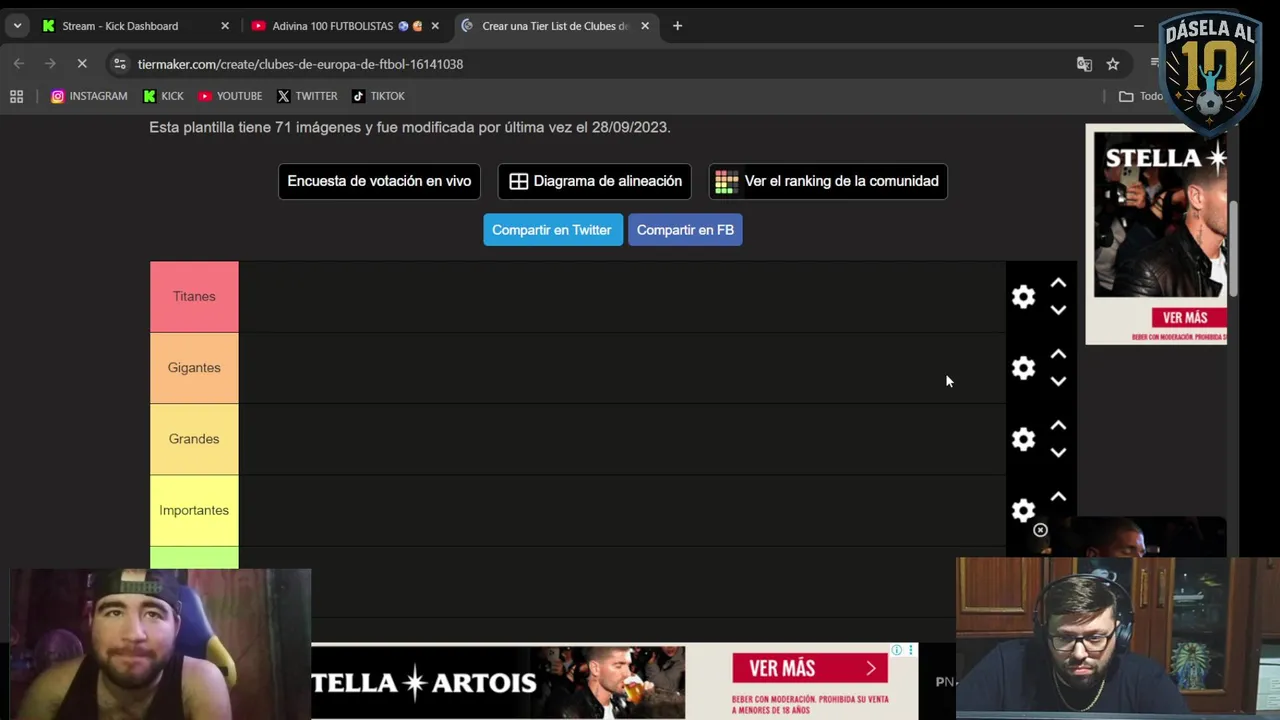Click Compartir en FB button

click(x=685, y=230)
